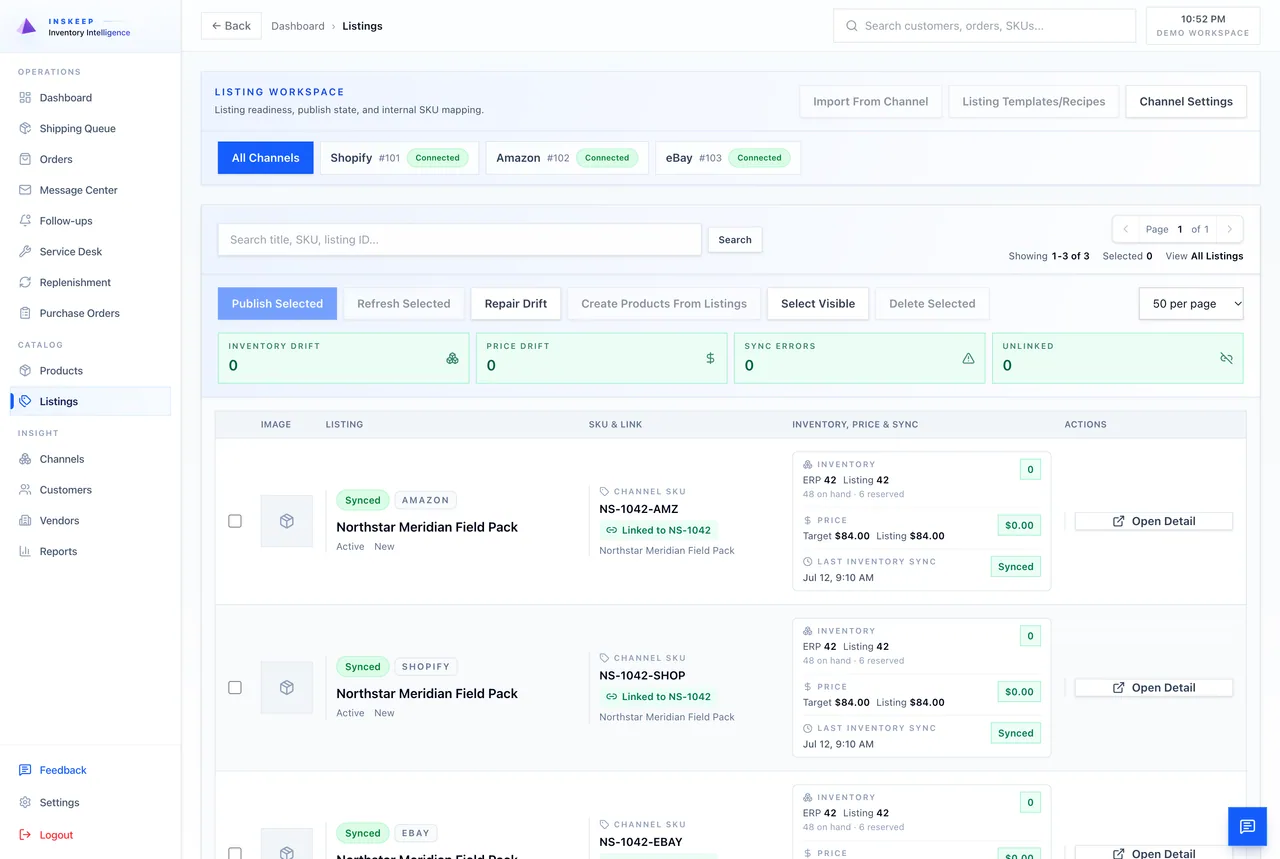
Task: Click the Repair Drift button
Action: click(x=516, y=304)
